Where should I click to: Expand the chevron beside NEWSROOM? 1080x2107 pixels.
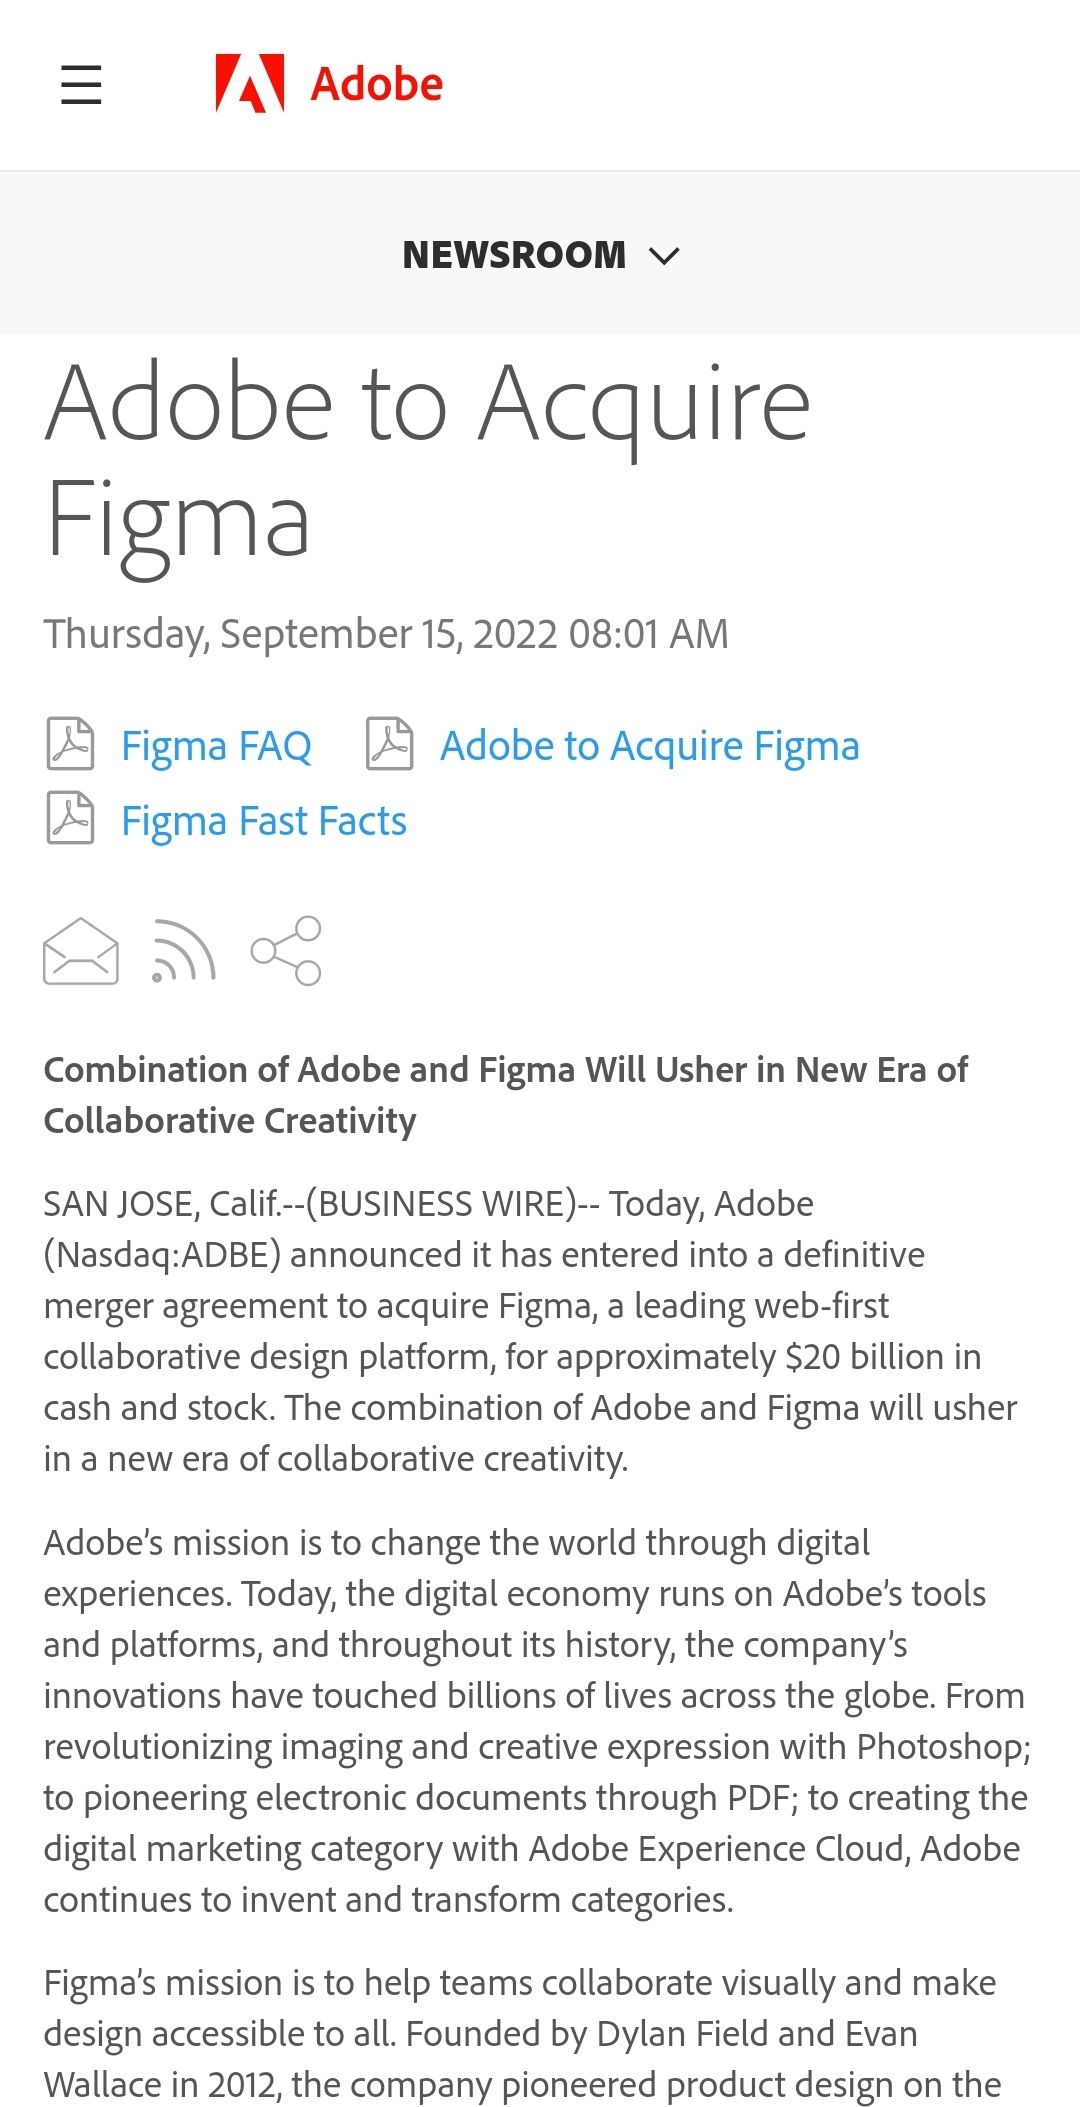point(664,256)
